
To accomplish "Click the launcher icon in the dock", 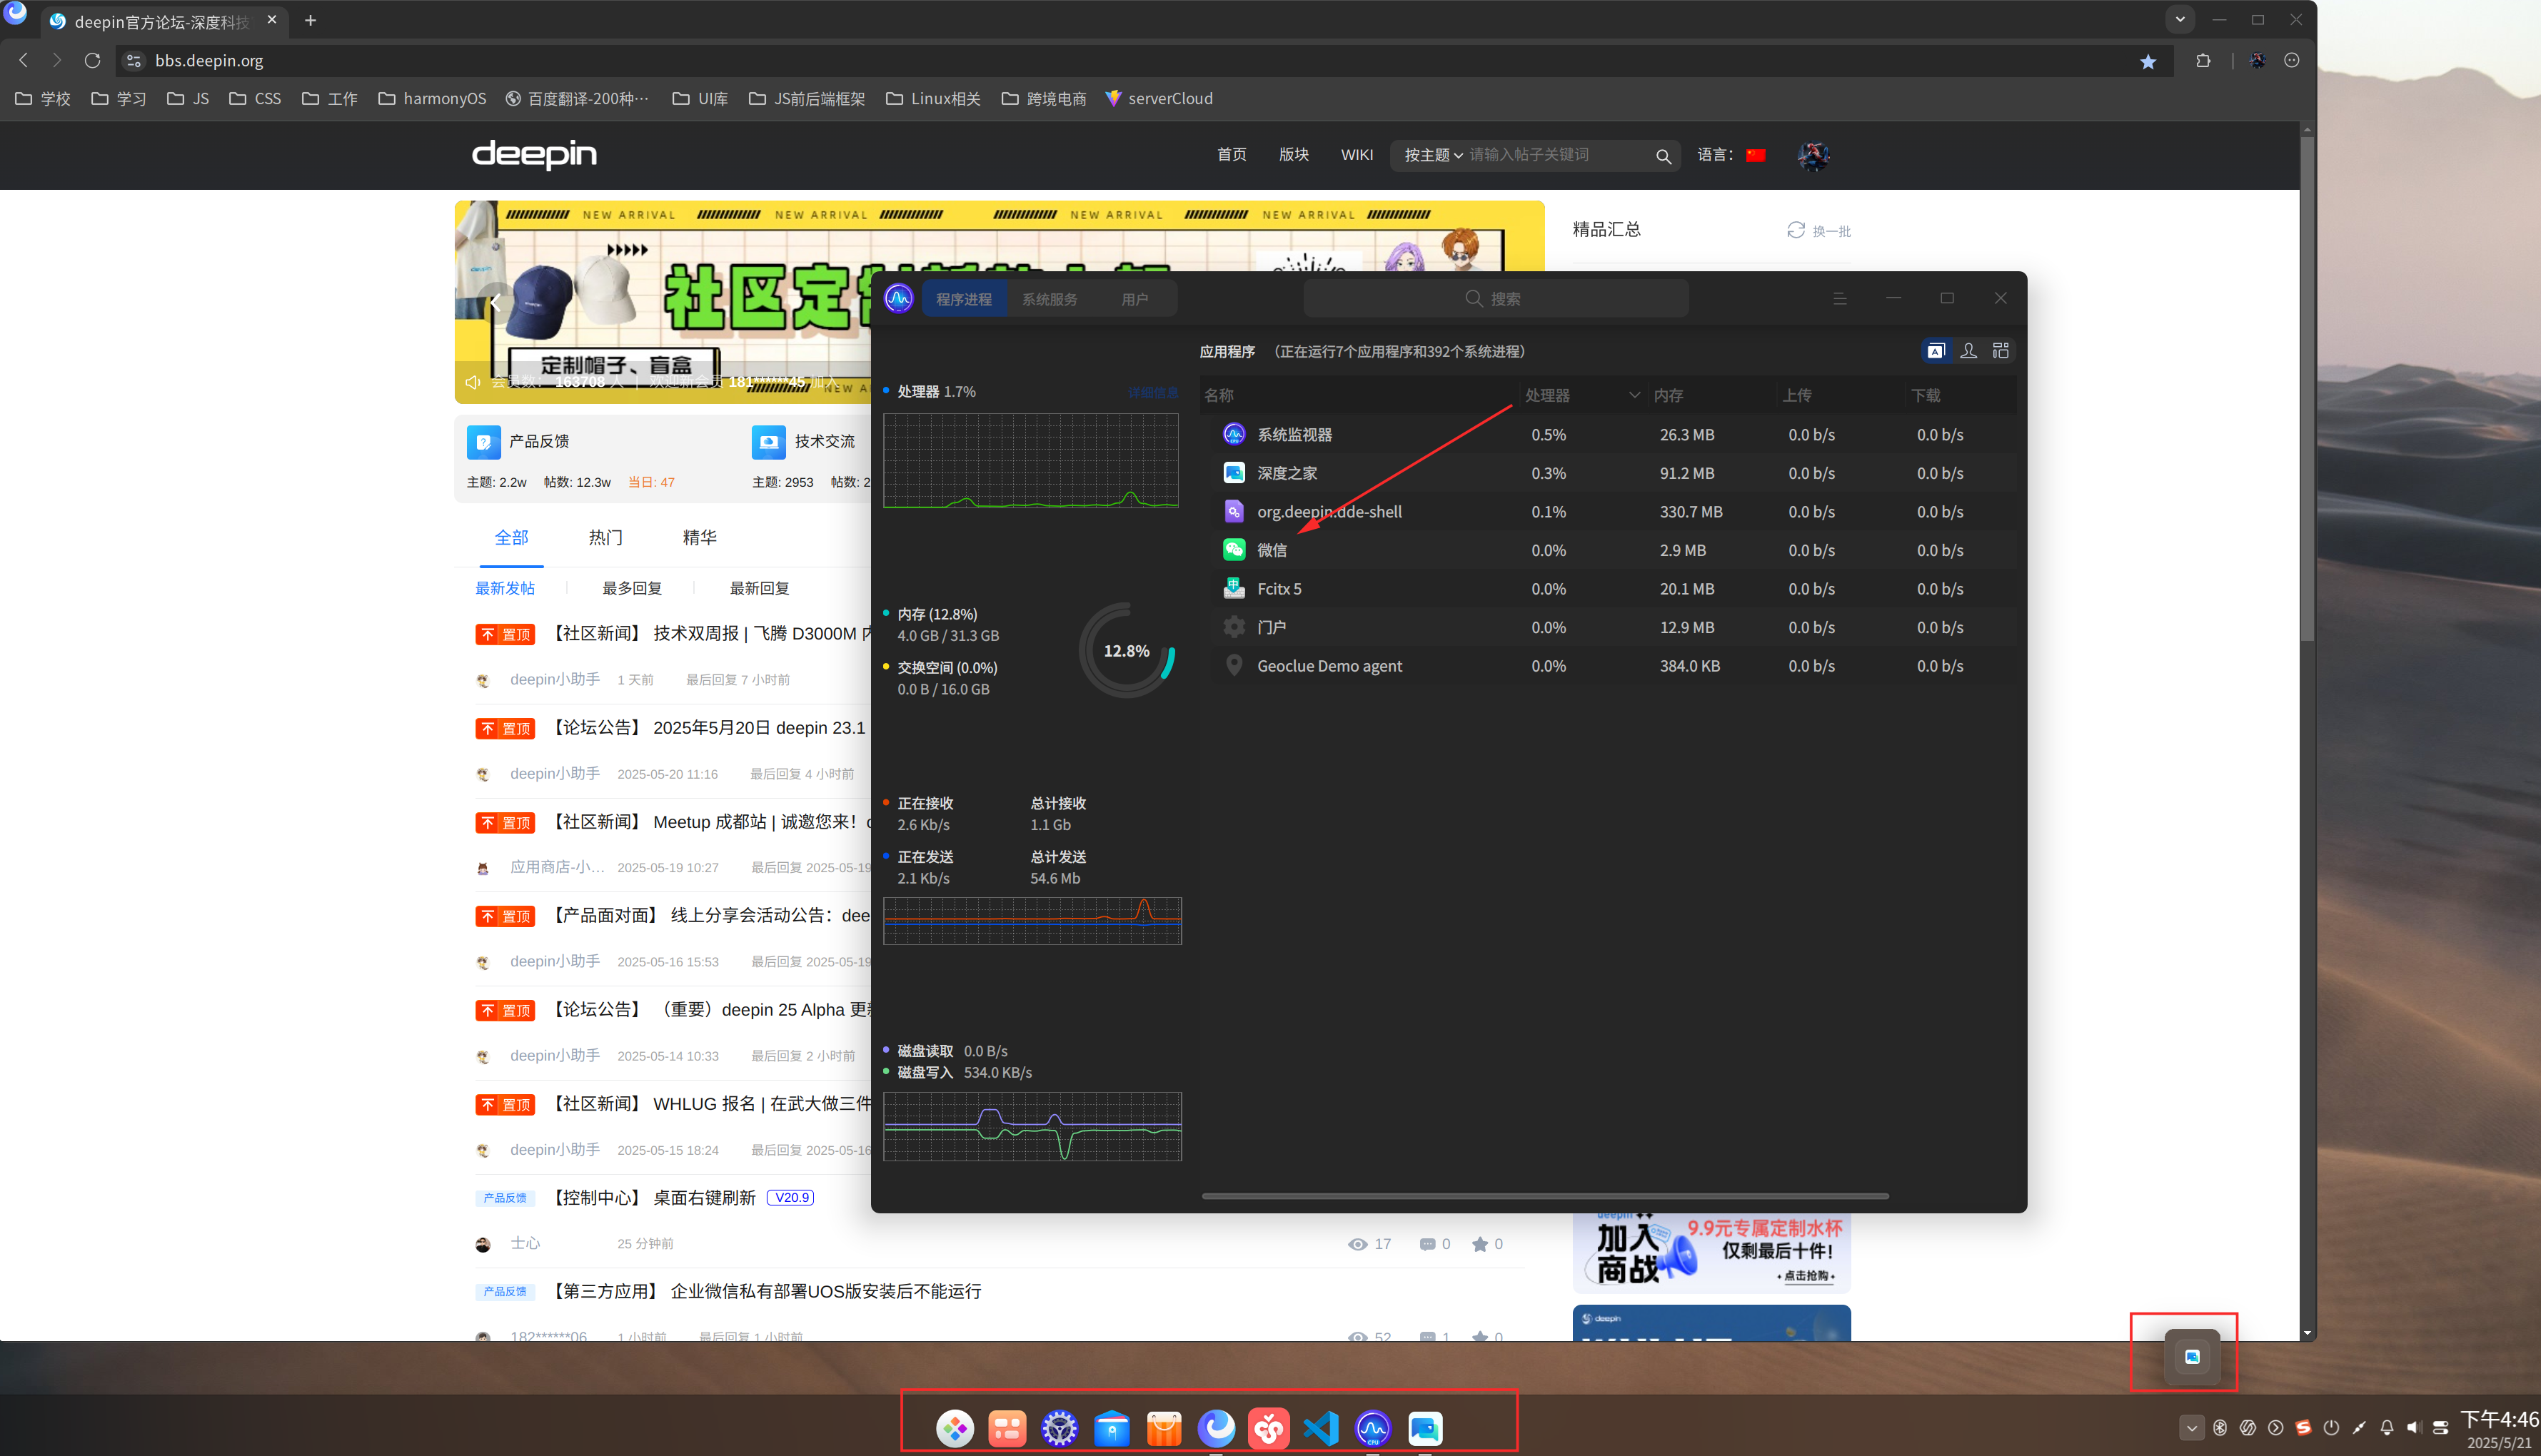I will tap(955, 1428).
